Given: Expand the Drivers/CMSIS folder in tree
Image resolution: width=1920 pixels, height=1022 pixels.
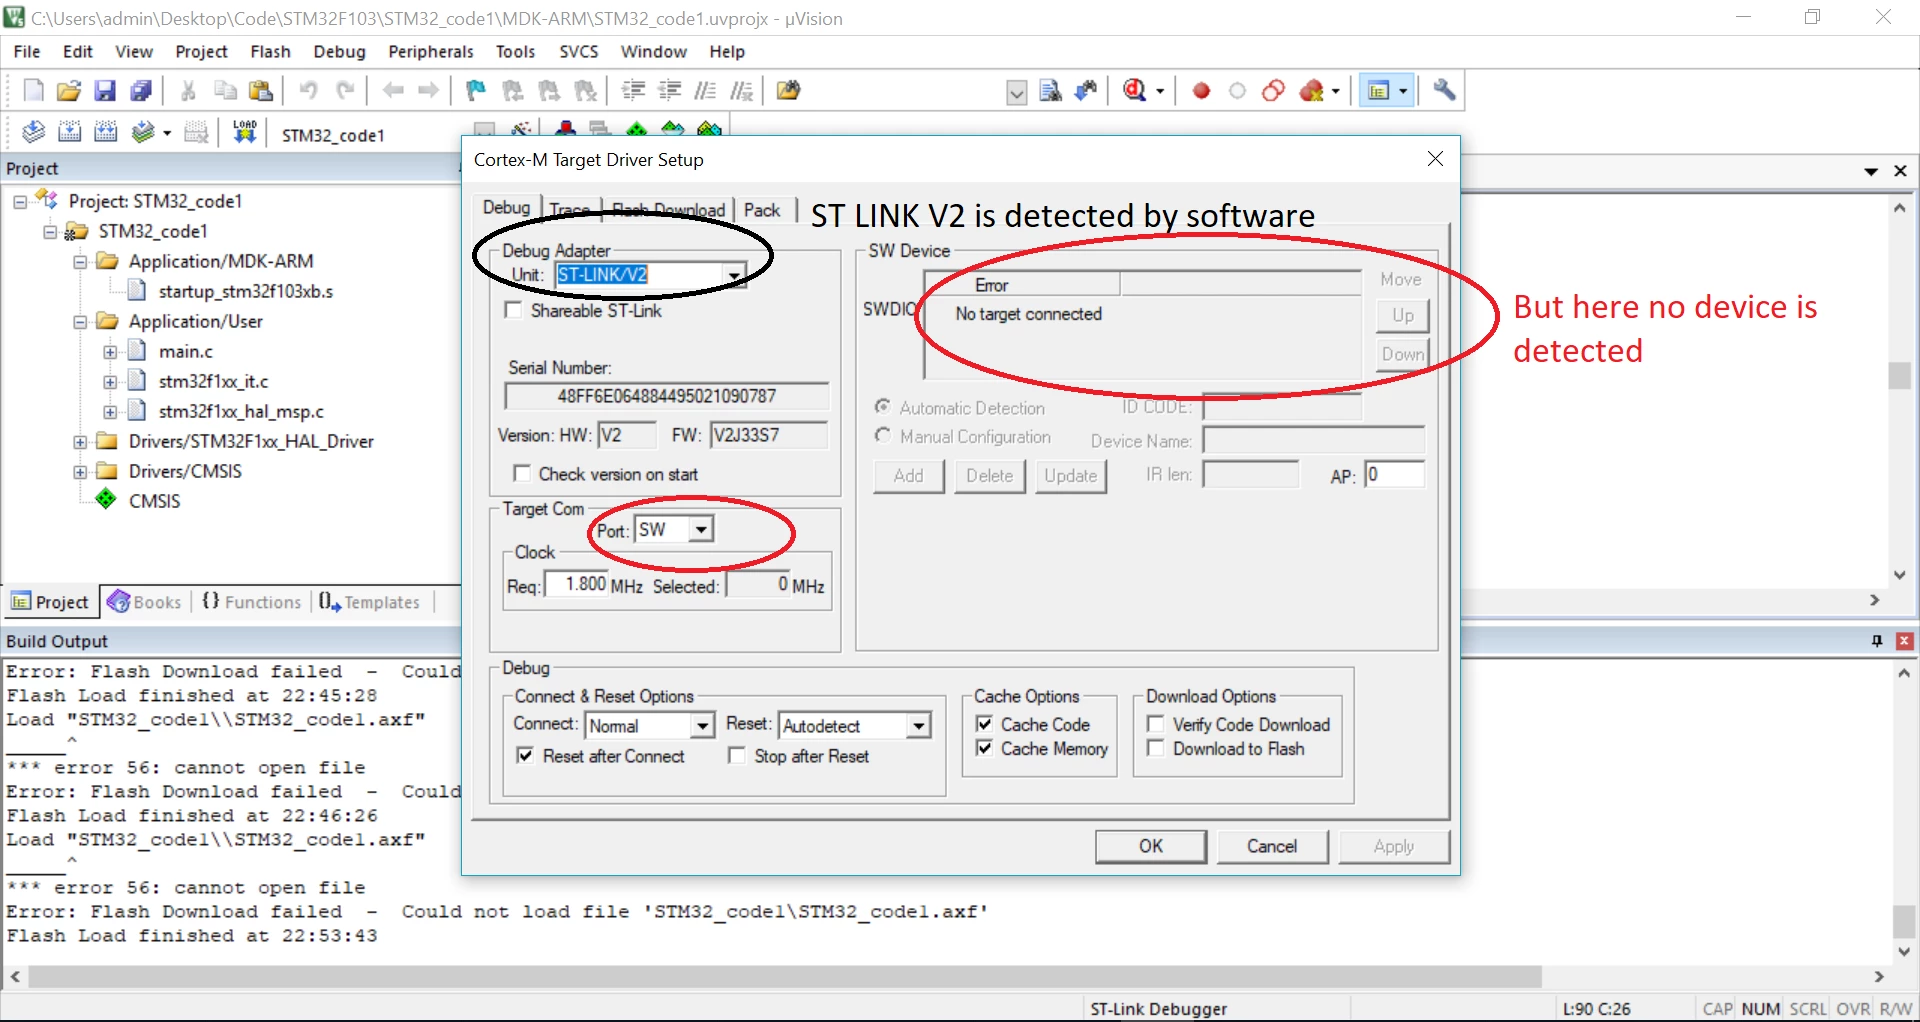Looking at the screenshot, I should pyautogui.click(x=80, y=471).
